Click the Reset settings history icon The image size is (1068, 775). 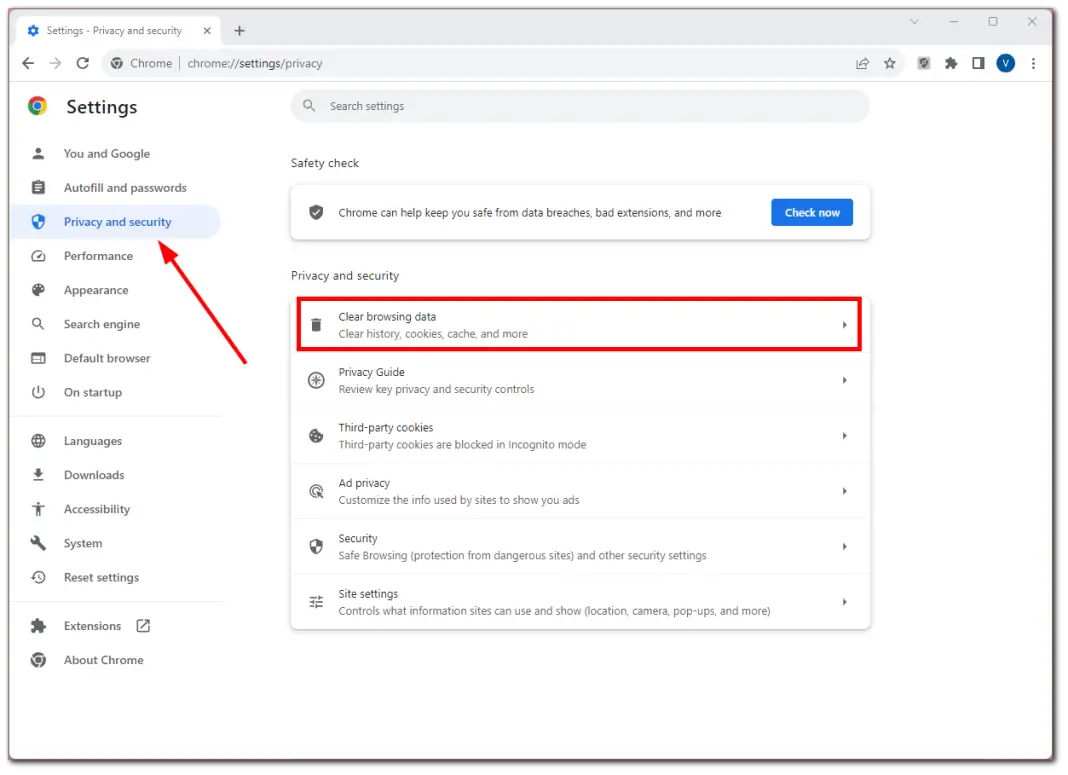coord(37,577)
